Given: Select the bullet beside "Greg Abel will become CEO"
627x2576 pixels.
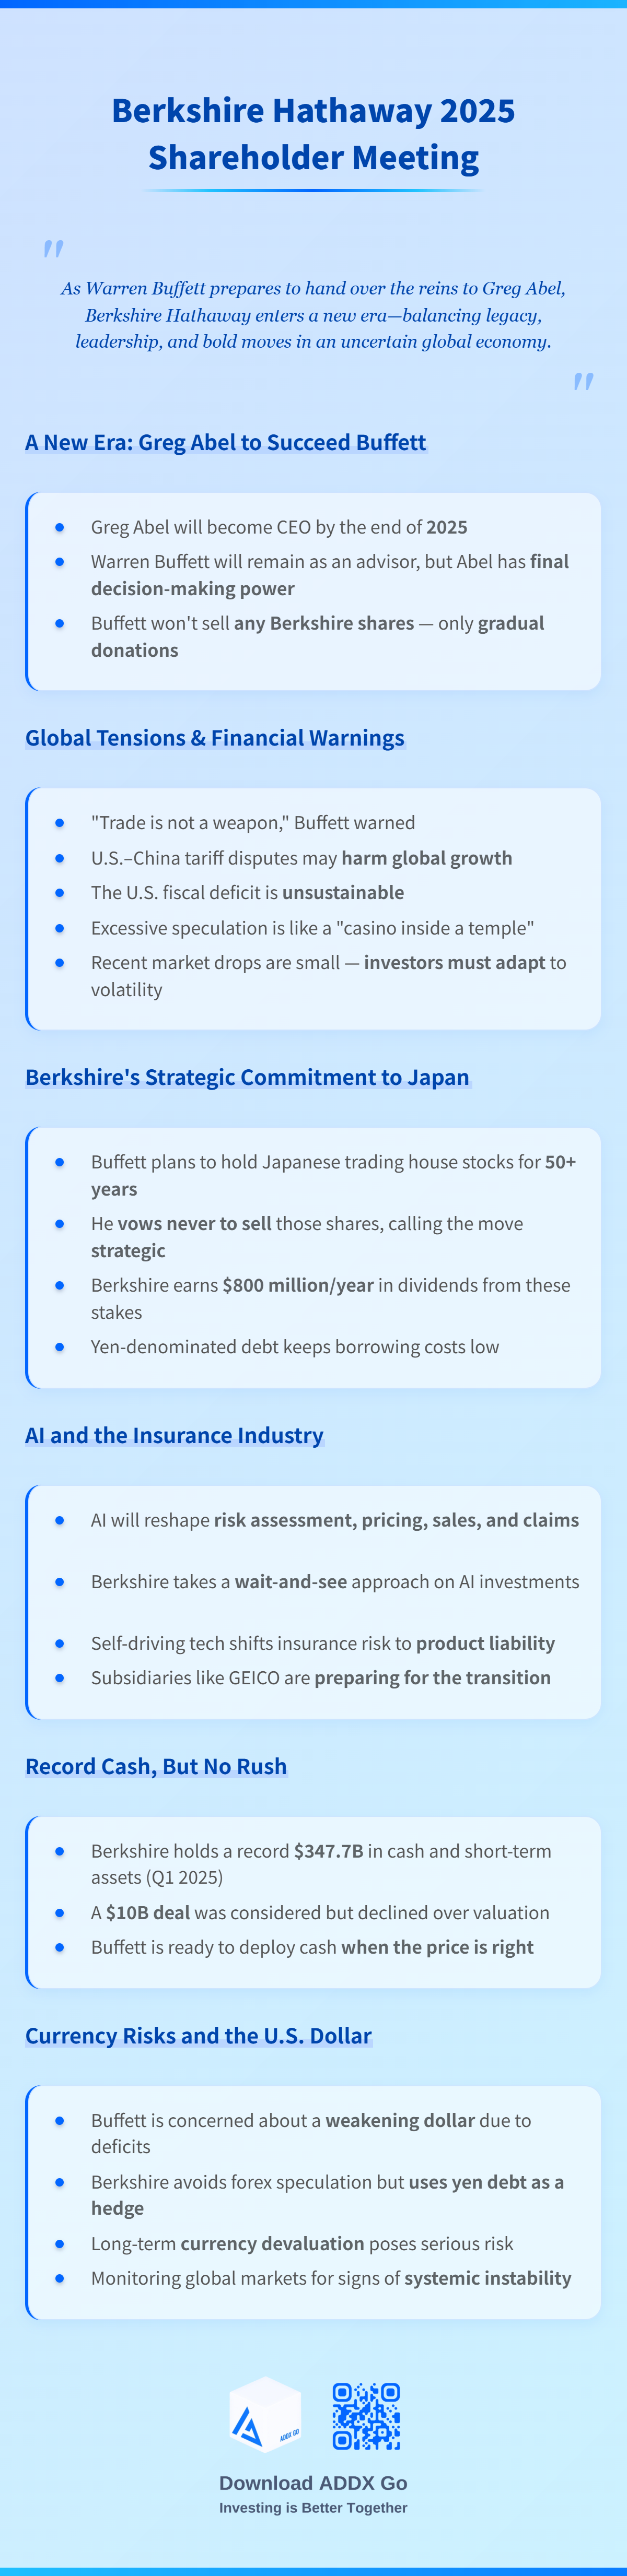Looking at the screenshot, I should pyautogui.click(x=60, y=527).
